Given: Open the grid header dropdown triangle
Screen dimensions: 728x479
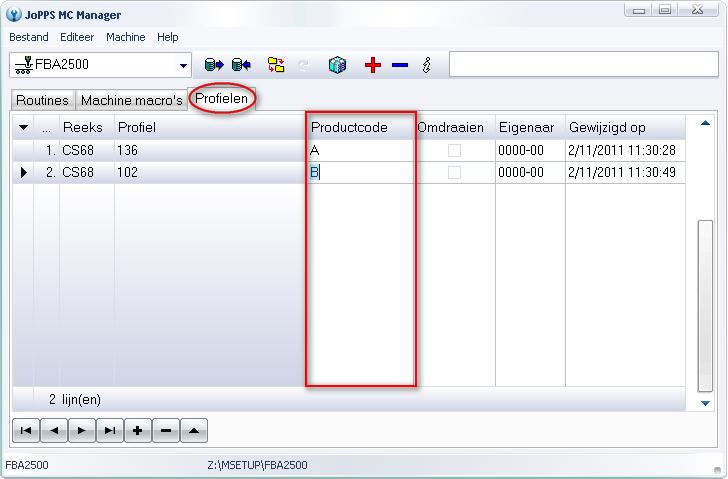Looking at the screenshot, I should coord(23,127).
